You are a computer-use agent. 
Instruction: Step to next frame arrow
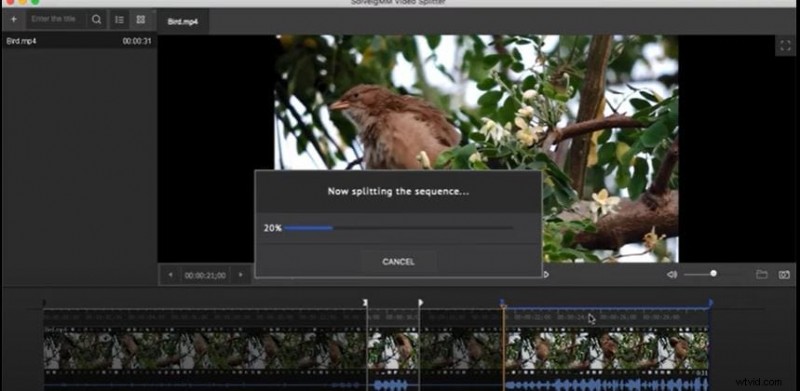(240, 275)
